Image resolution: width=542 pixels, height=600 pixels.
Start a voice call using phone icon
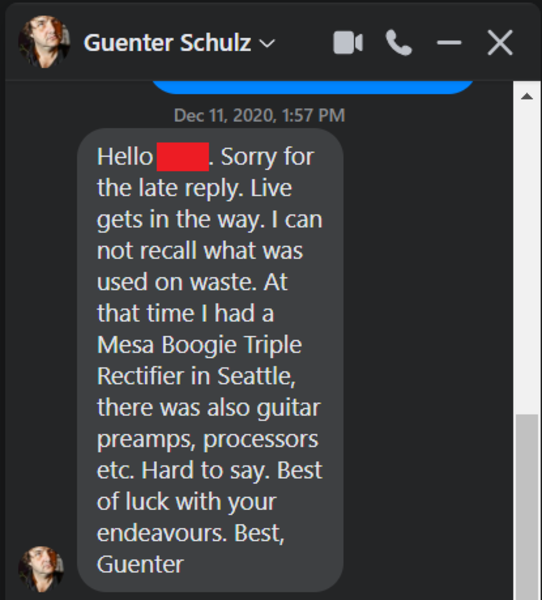tap(398, 43)
